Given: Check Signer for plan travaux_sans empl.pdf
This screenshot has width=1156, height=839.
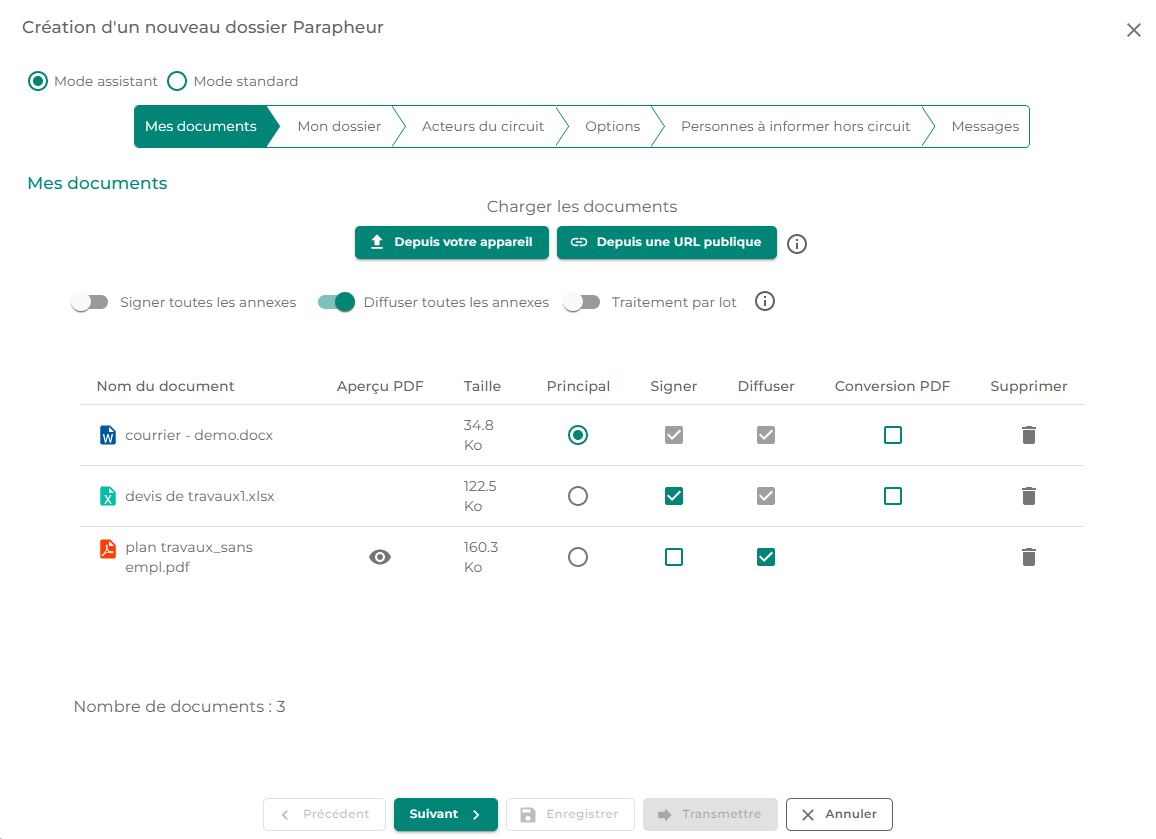Looking at the screenshot, I should 674,557.
